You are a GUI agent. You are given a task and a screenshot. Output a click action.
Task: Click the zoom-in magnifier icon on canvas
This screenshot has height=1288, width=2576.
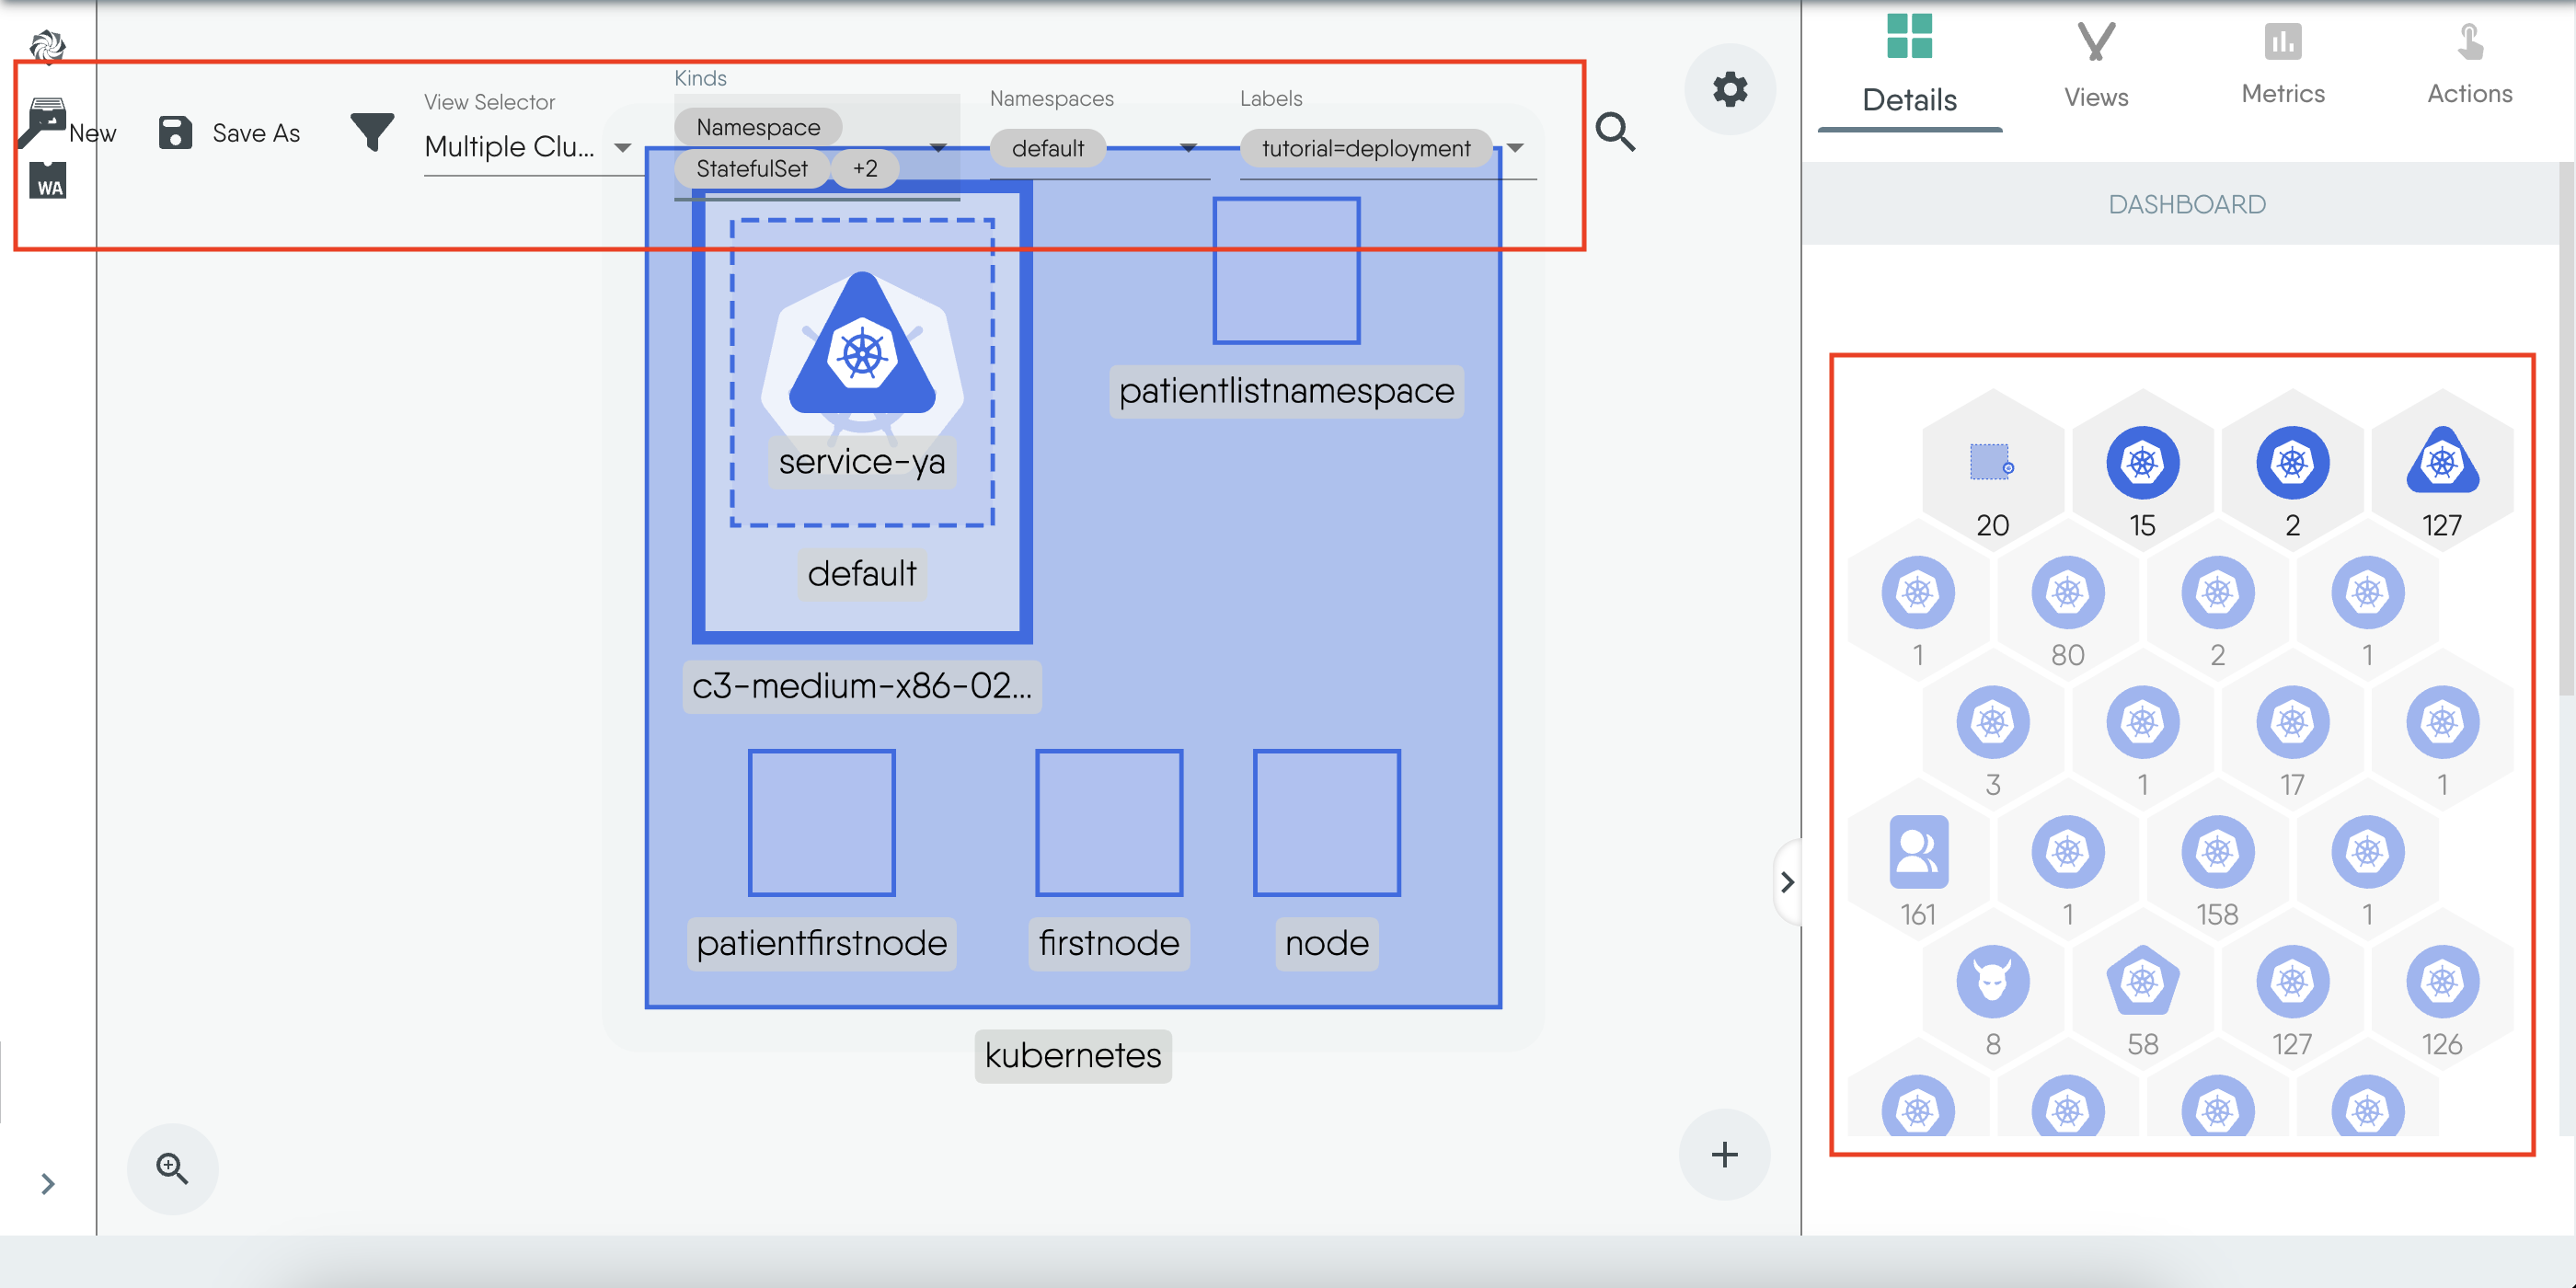(173, 1168)
